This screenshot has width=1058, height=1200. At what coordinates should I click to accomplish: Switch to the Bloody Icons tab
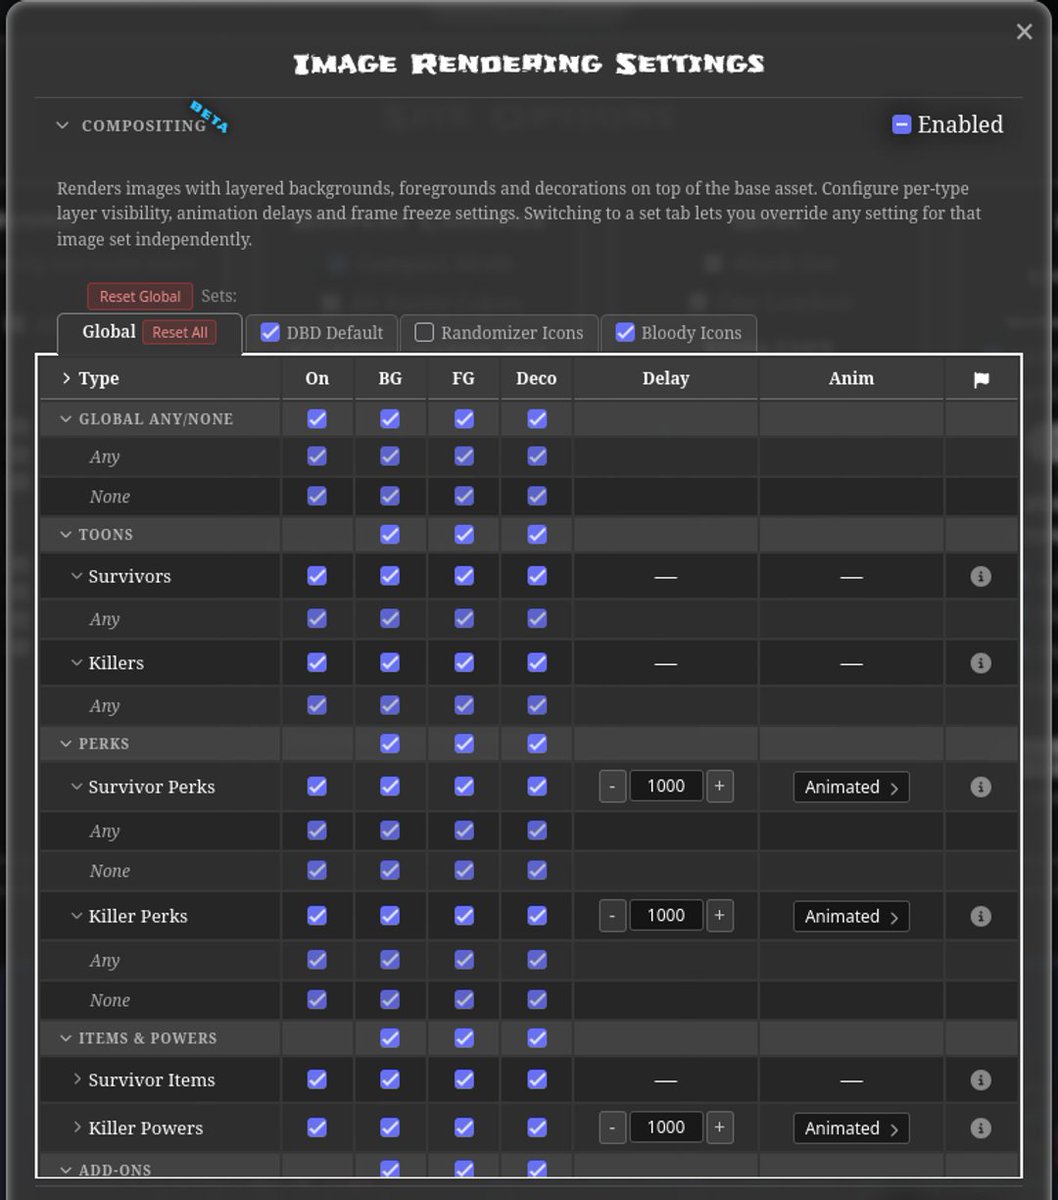[691, 333]
